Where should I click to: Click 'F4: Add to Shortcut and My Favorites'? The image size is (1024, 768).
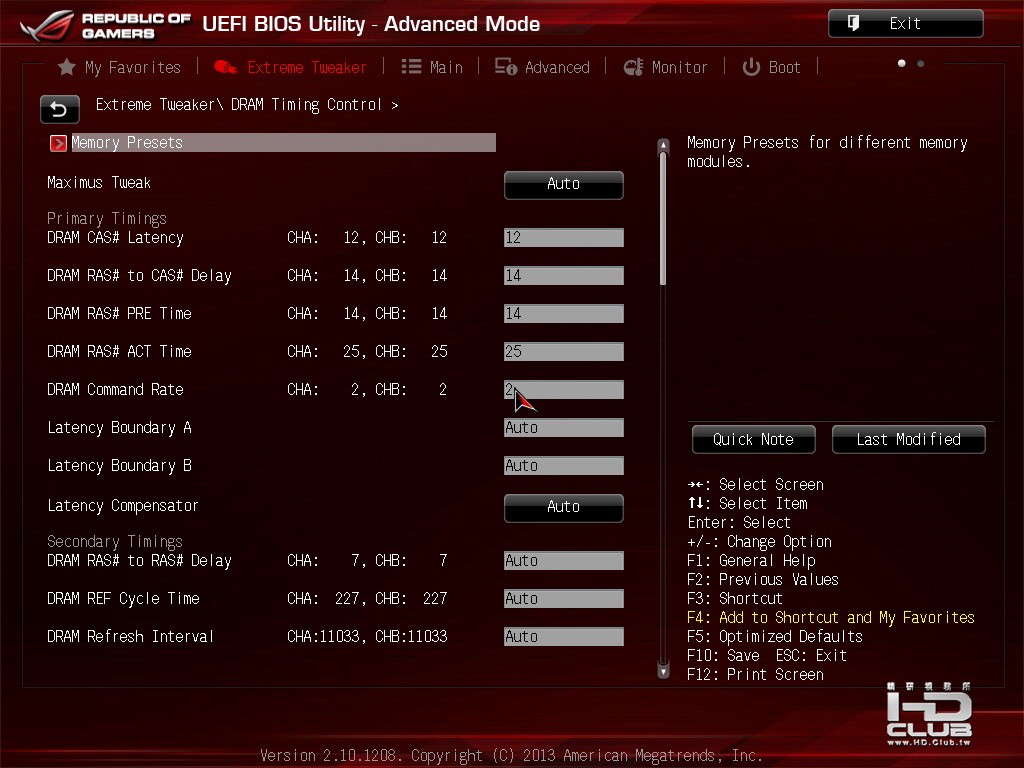point(831,618)
